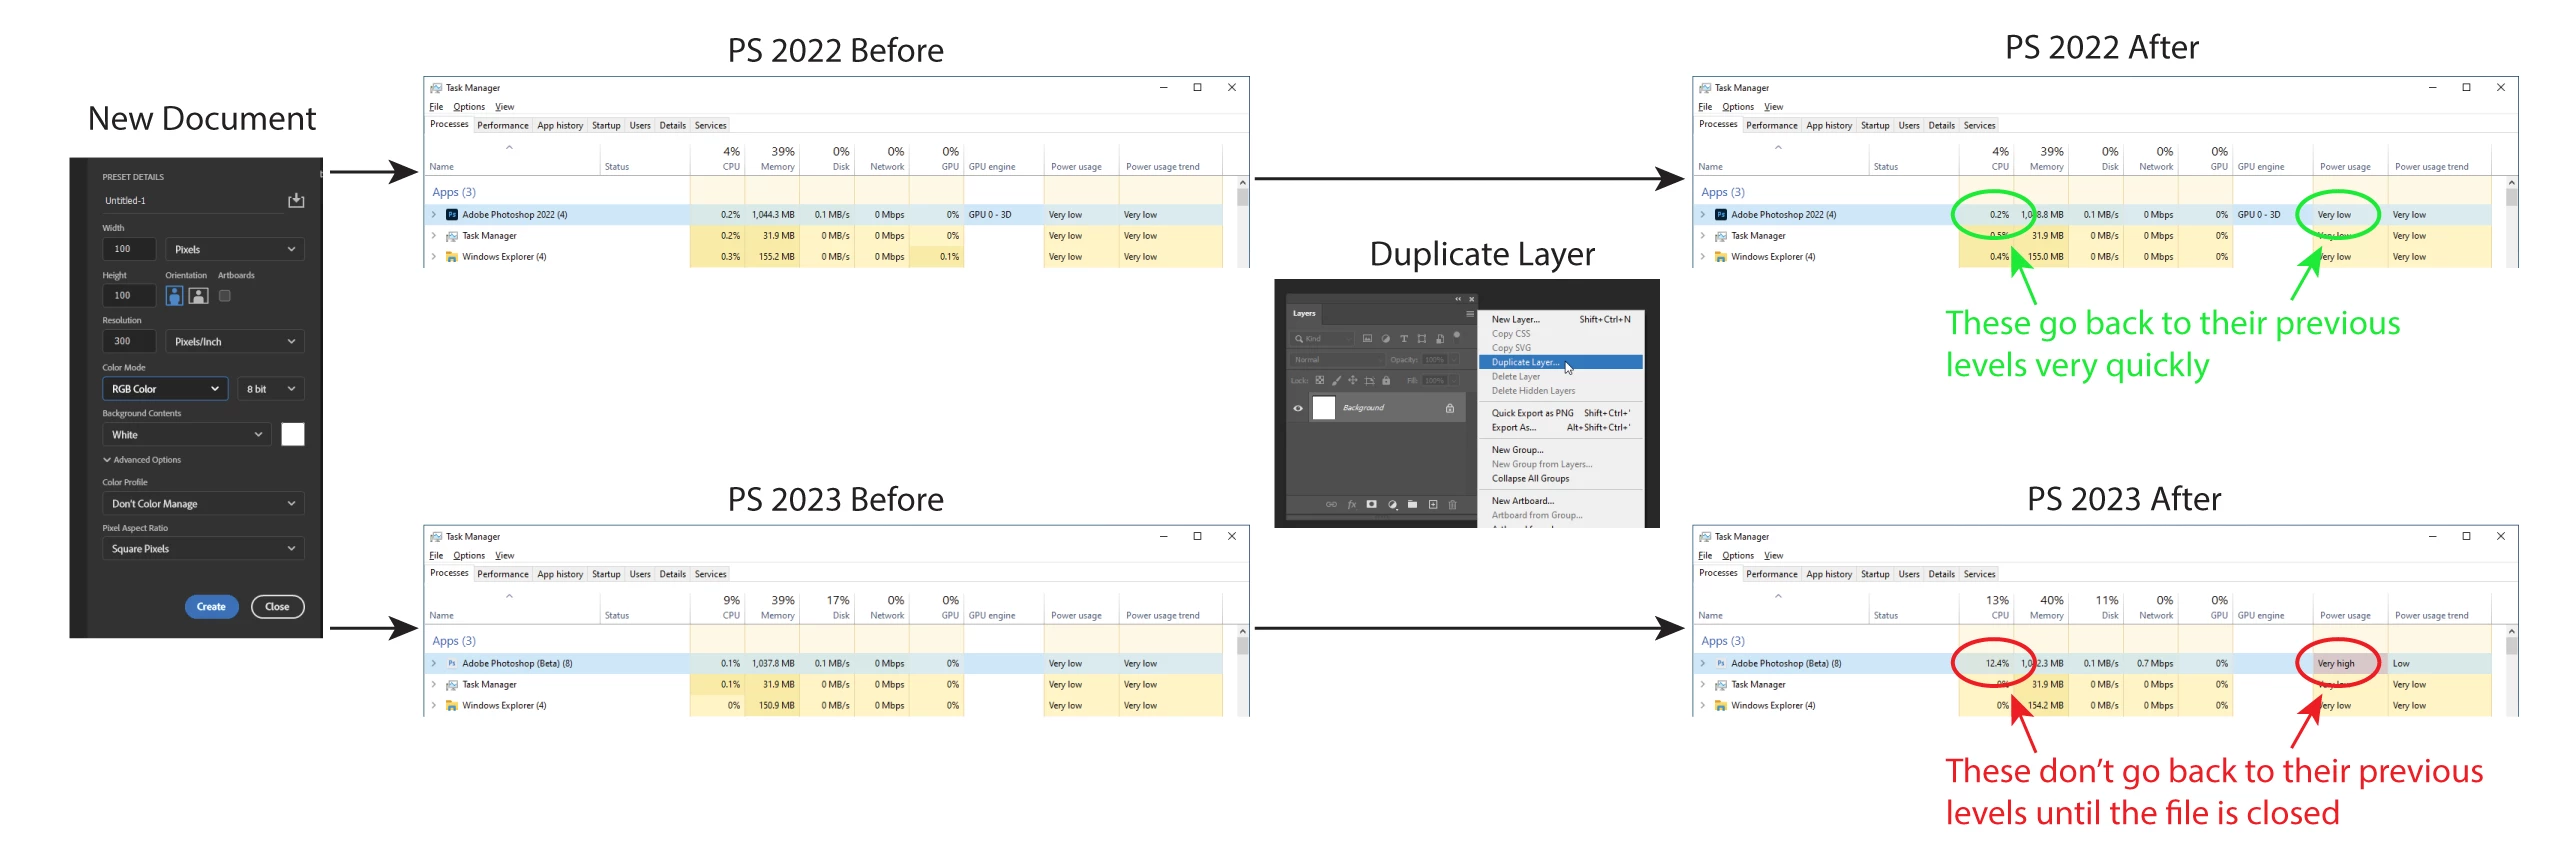Image resolution: width=2575 pixels, height=864 pixels.
Task: Open the Pixels/Inch resolution dropdown
Action: pos(235,341)
